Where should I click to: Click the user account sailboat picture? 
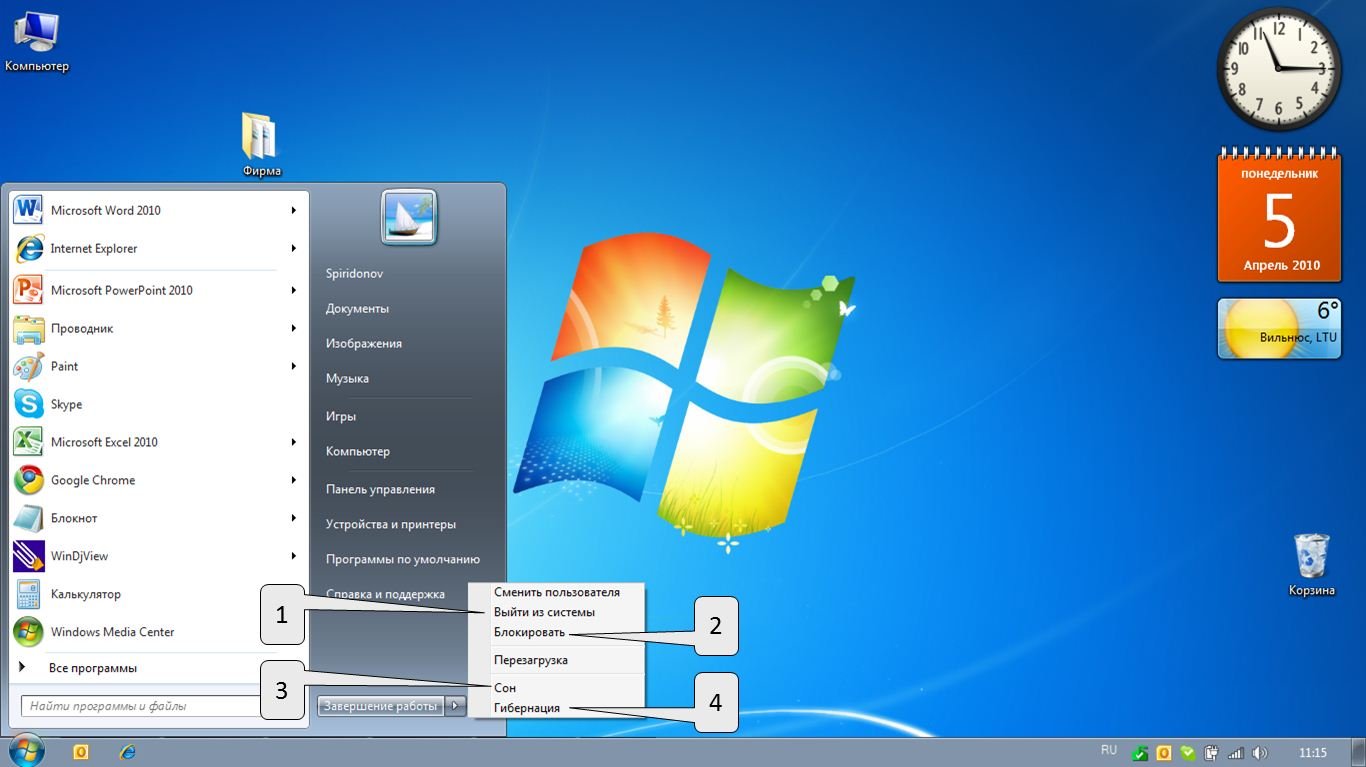click(x=409, y=217)
